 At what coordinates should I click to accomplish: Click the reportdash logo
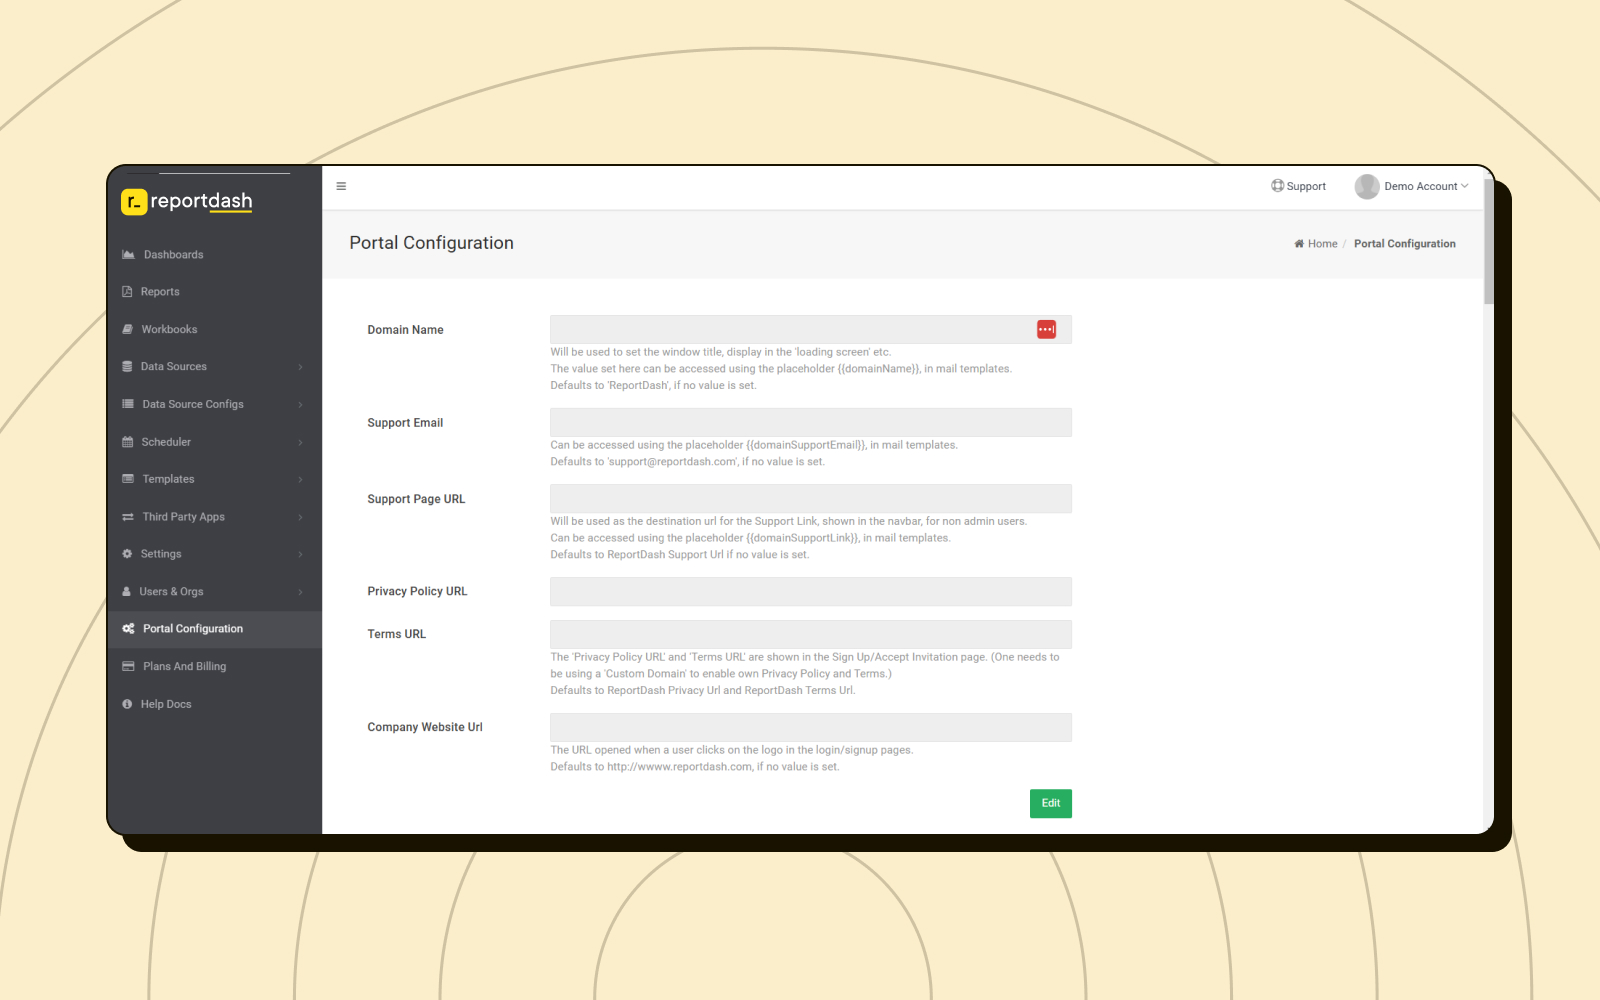pyautogui.click(x=187, y=201)
